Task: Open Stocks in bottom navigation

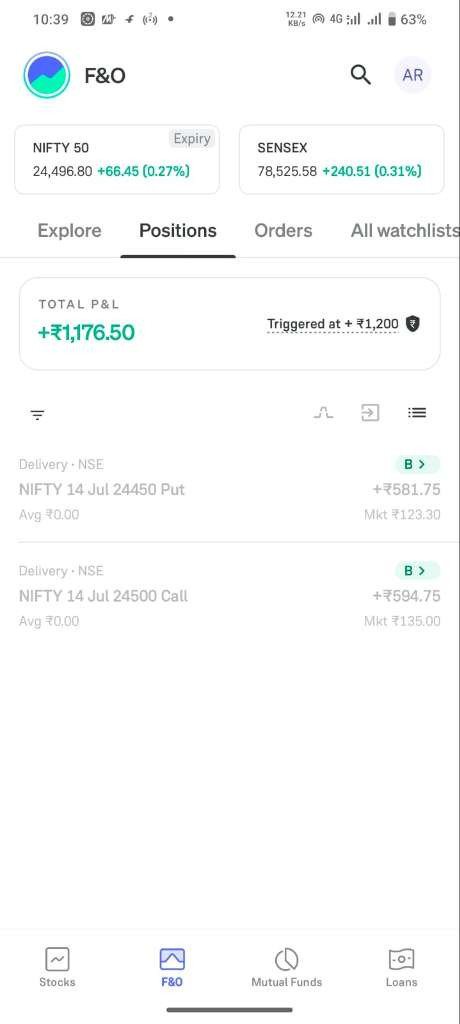Action: 57,967
